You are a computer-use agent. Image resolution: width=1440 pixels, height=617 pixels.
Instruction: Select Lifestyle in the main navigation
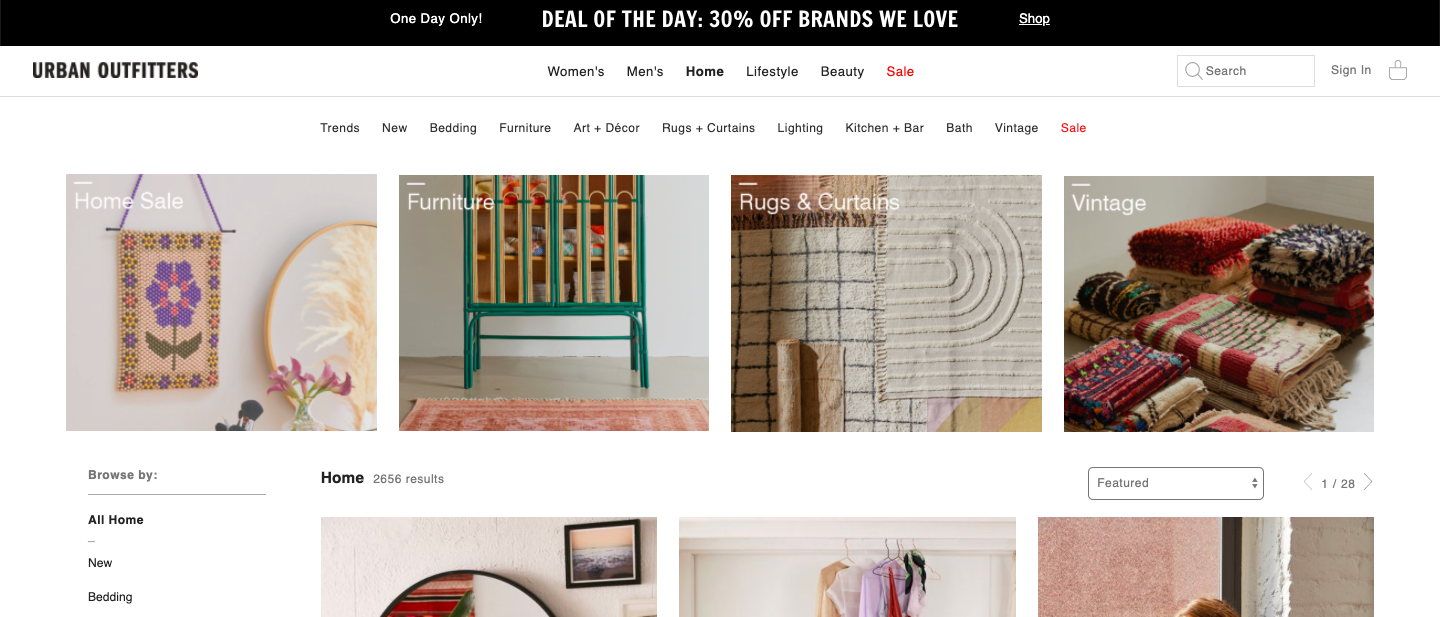click(772, 71)
